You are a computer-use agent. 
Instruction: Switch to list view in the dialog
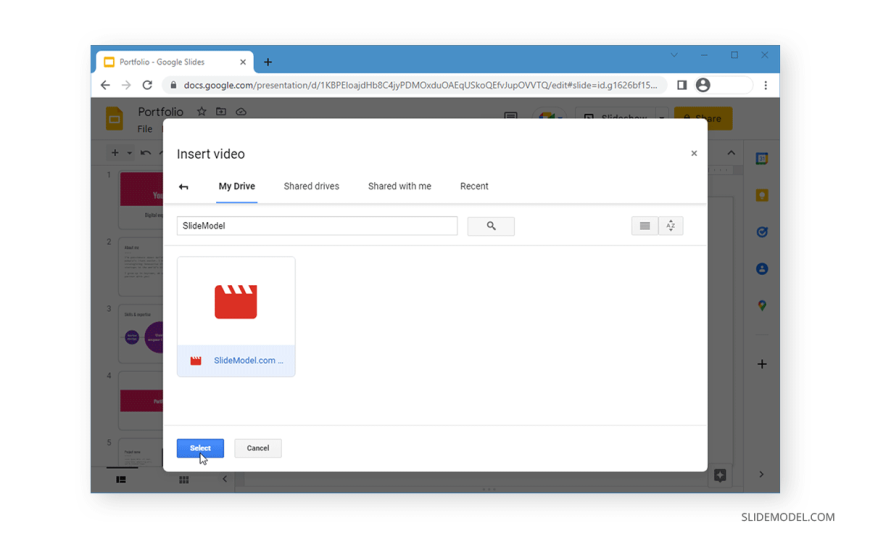coord(644,226)
